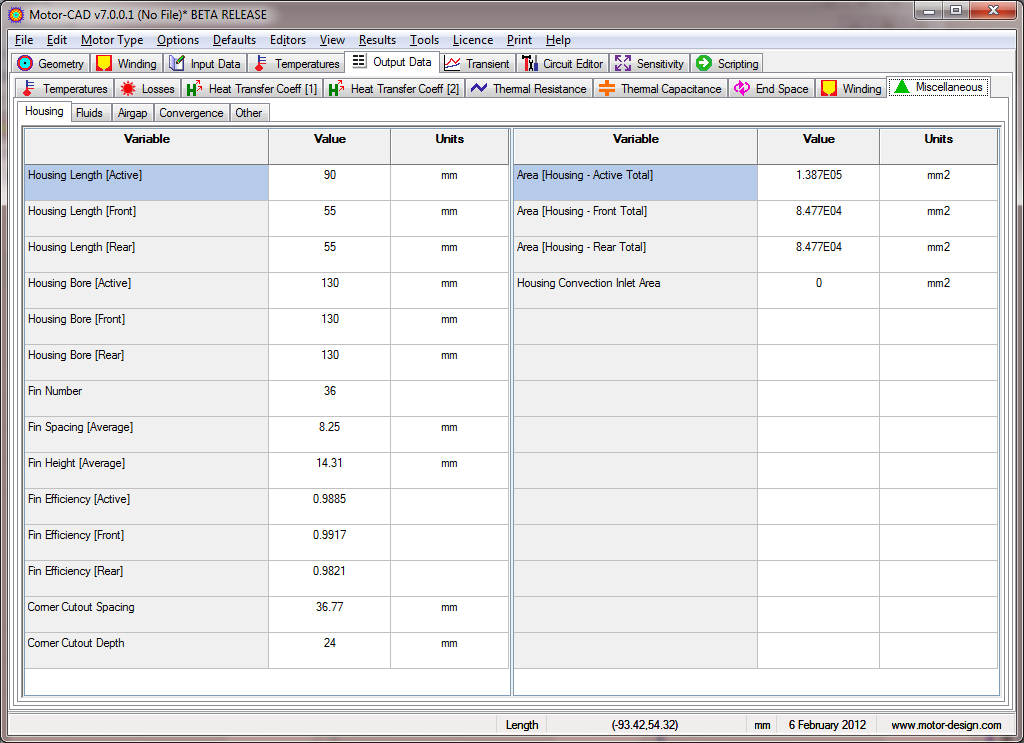Screen dimensions: 1024x743
Task: Open the Defaults menu
Action: (x=234, y=40)
